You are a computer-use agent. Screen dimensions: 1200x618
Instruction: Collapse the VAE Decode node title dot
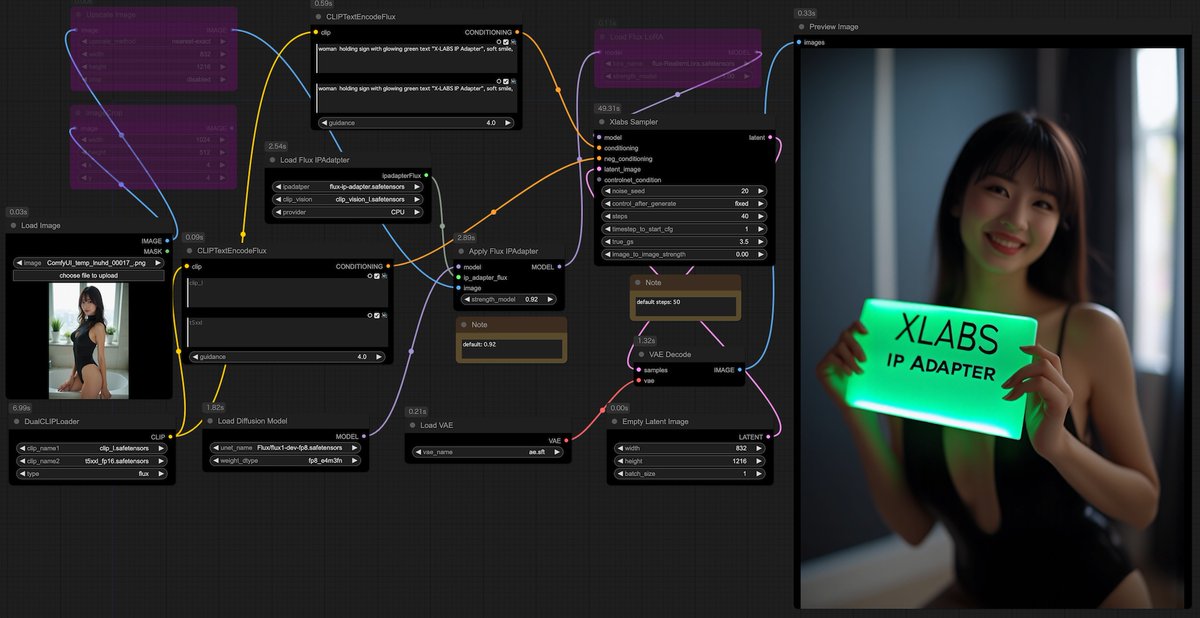pos(642,354)
